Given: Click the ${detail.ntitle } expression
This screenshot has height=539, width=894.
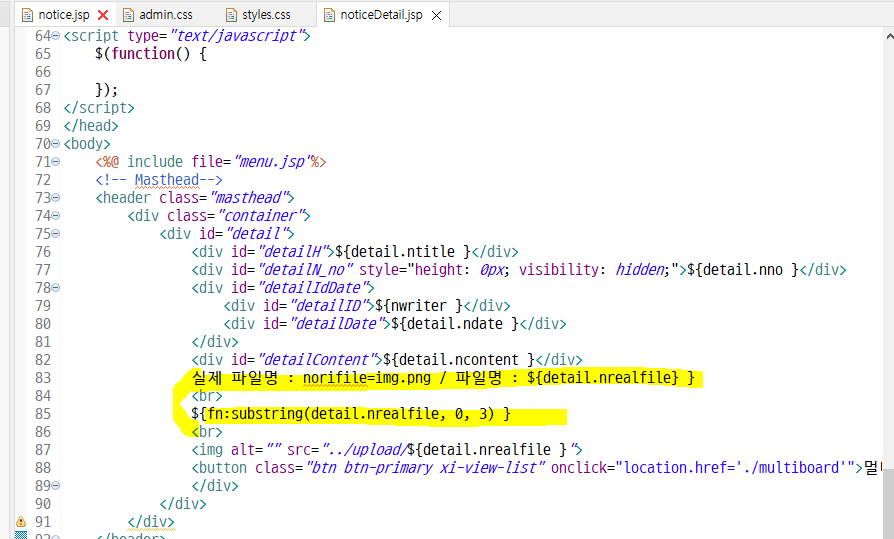Looking at the screenshot, I should [x=403, y=252].
